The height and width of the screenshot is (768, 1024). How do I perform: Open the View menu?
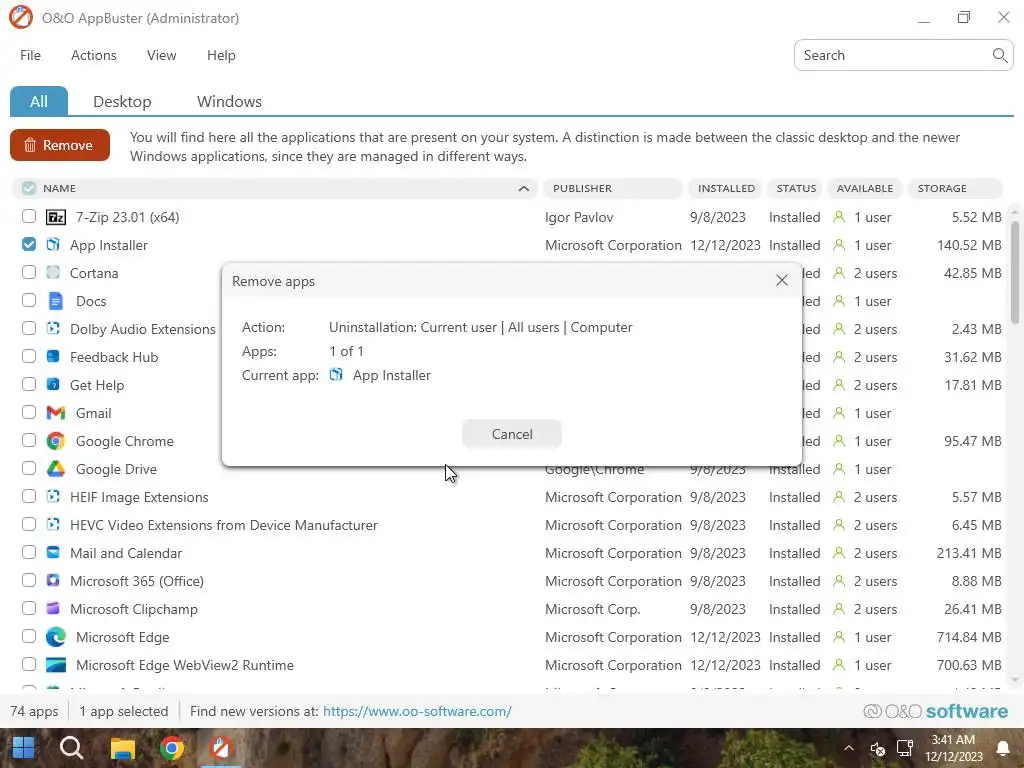161,56
